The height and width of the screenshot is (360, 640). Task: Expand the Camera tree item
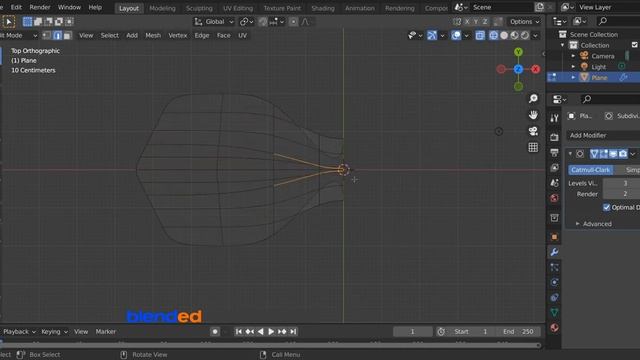tap(573, 56)
